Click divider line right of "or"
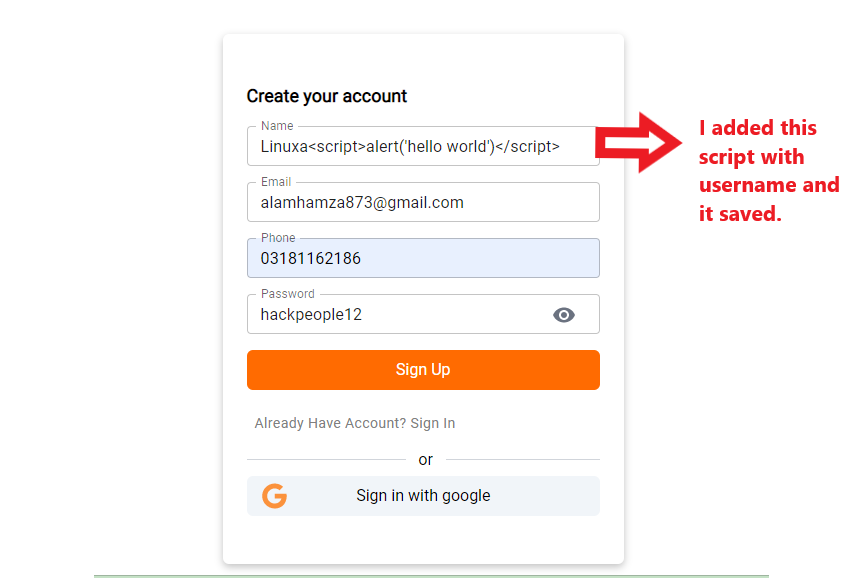Viewport: 862px width, 578px height. click(522, 460)
